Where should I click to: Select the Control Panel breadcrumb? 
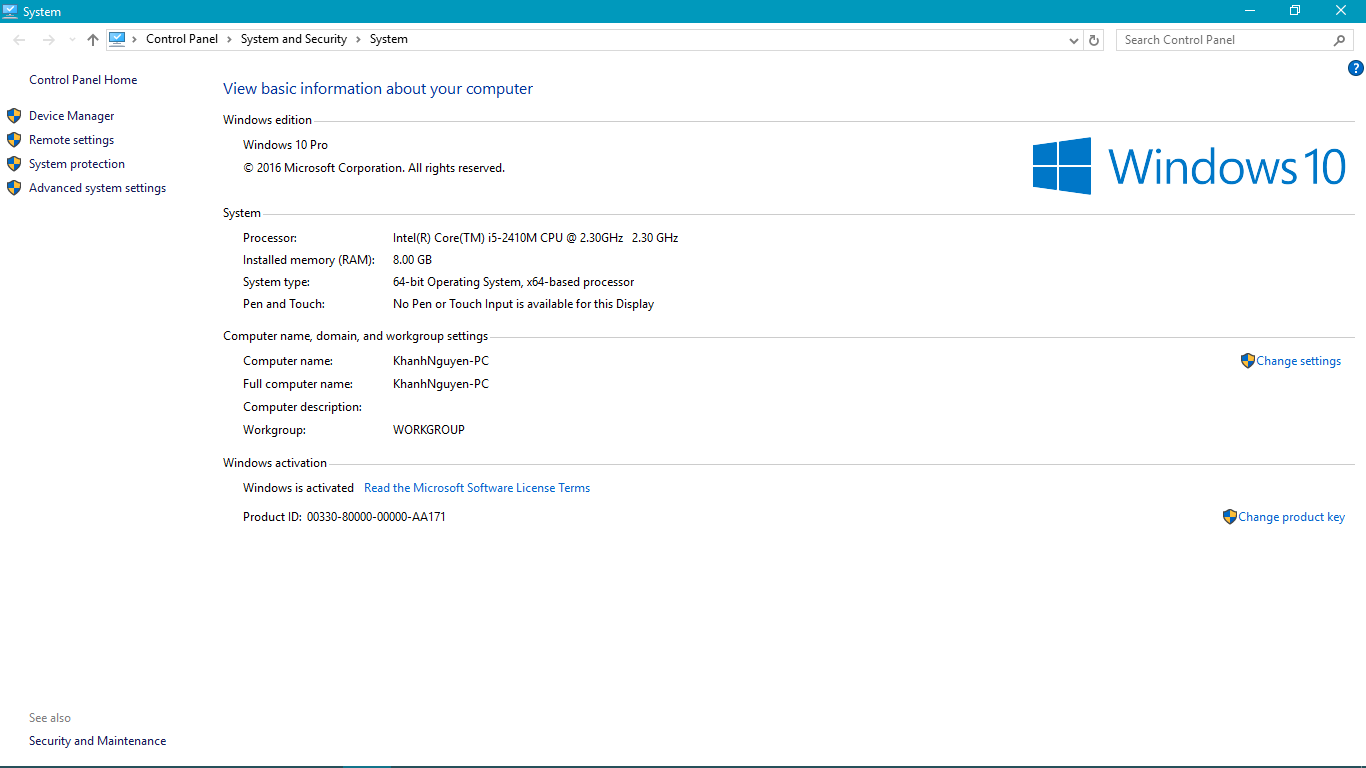pyautogui.click(x=181, y=39)
